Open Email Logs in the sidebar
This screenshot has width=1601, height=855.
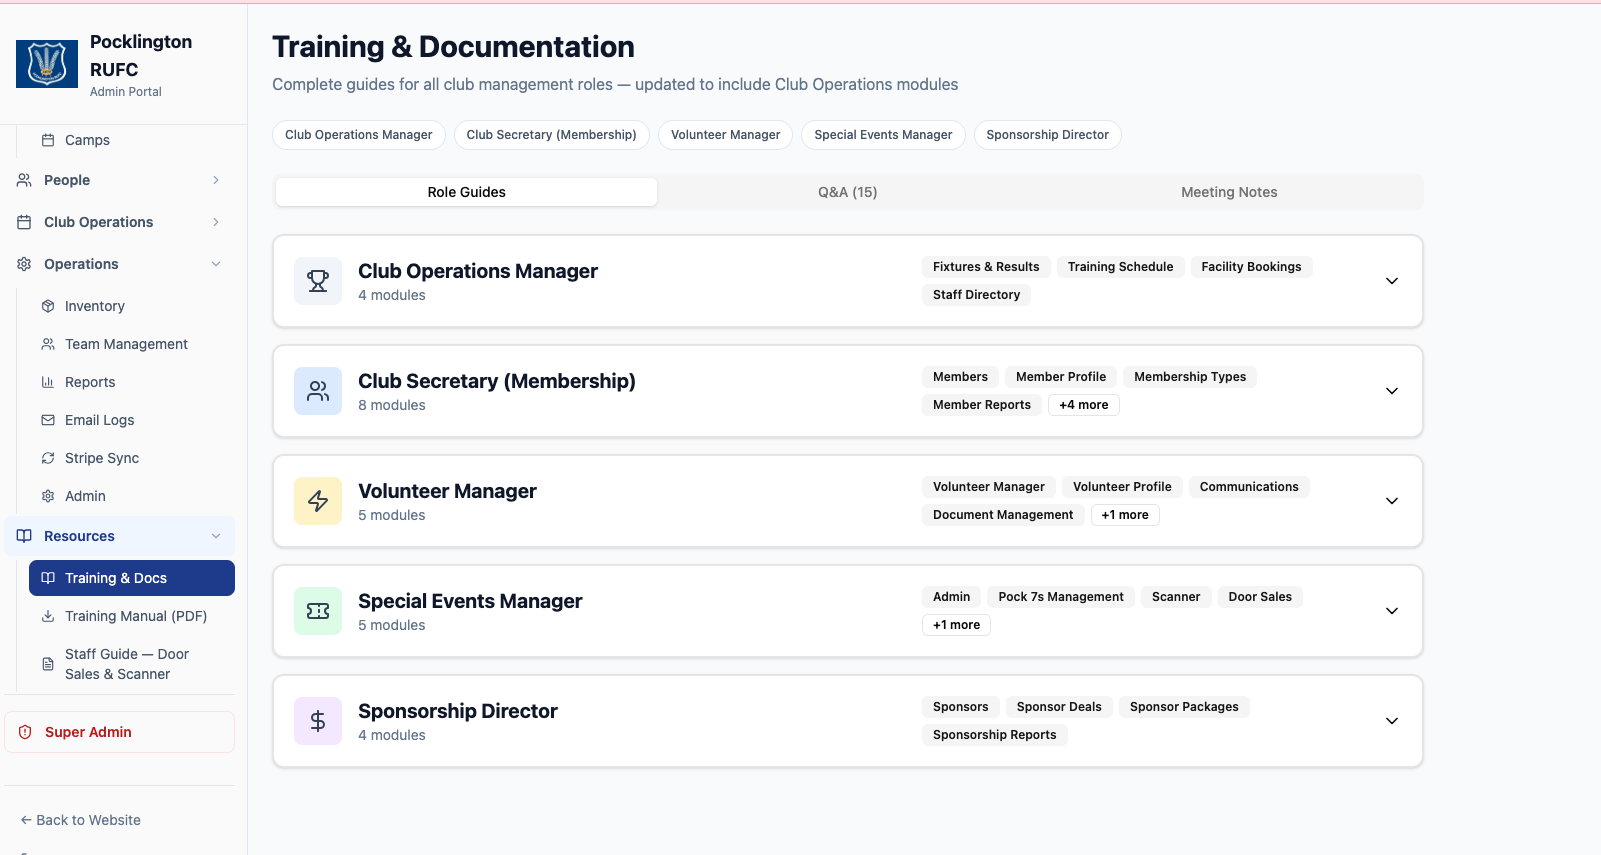(132, 420)
